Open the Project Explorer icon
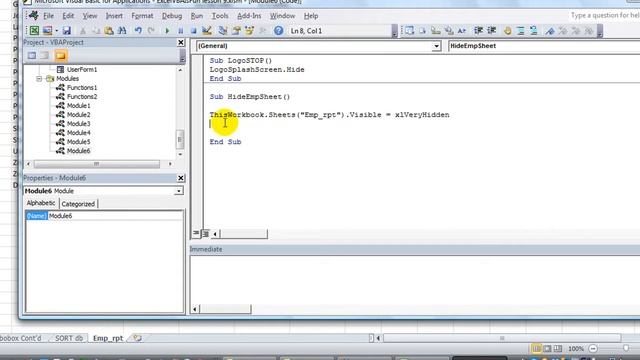 (x=223, y=31)
